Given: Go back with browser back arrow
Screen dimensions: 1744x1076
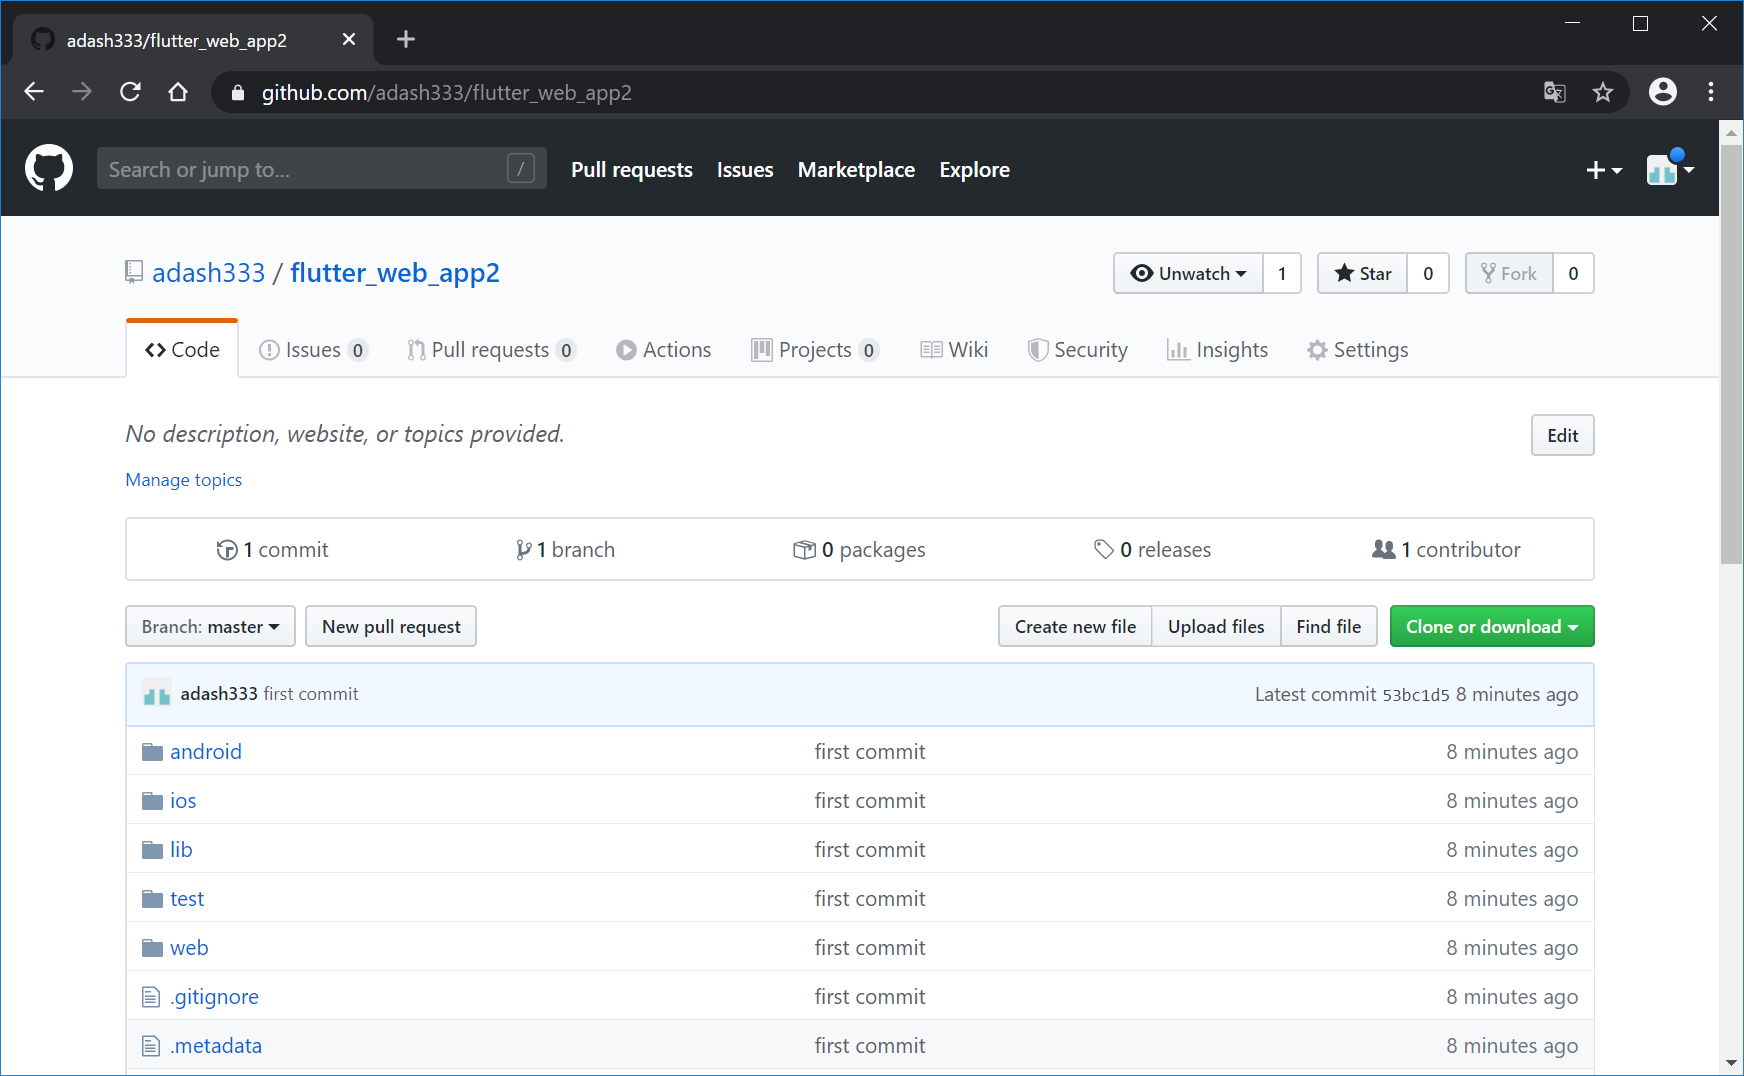Looking at the screenshot, I should coord(34,92).
